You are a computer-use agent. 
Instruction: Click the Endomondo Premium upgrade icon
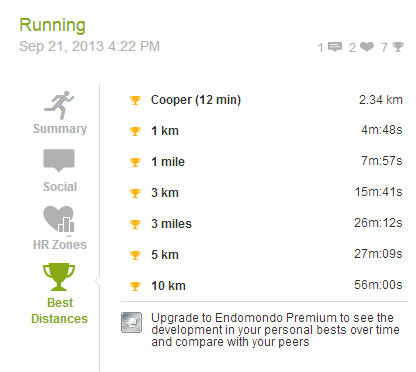(131, 322)
